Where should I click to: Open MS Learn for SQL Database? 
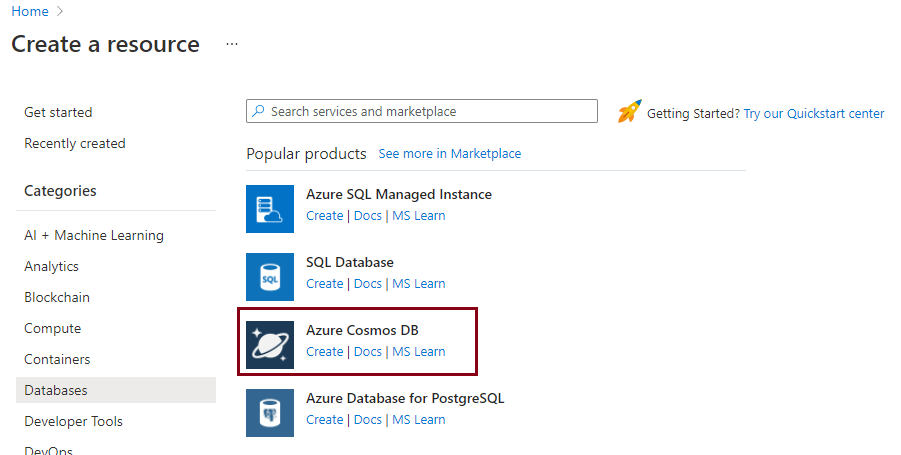419,284
